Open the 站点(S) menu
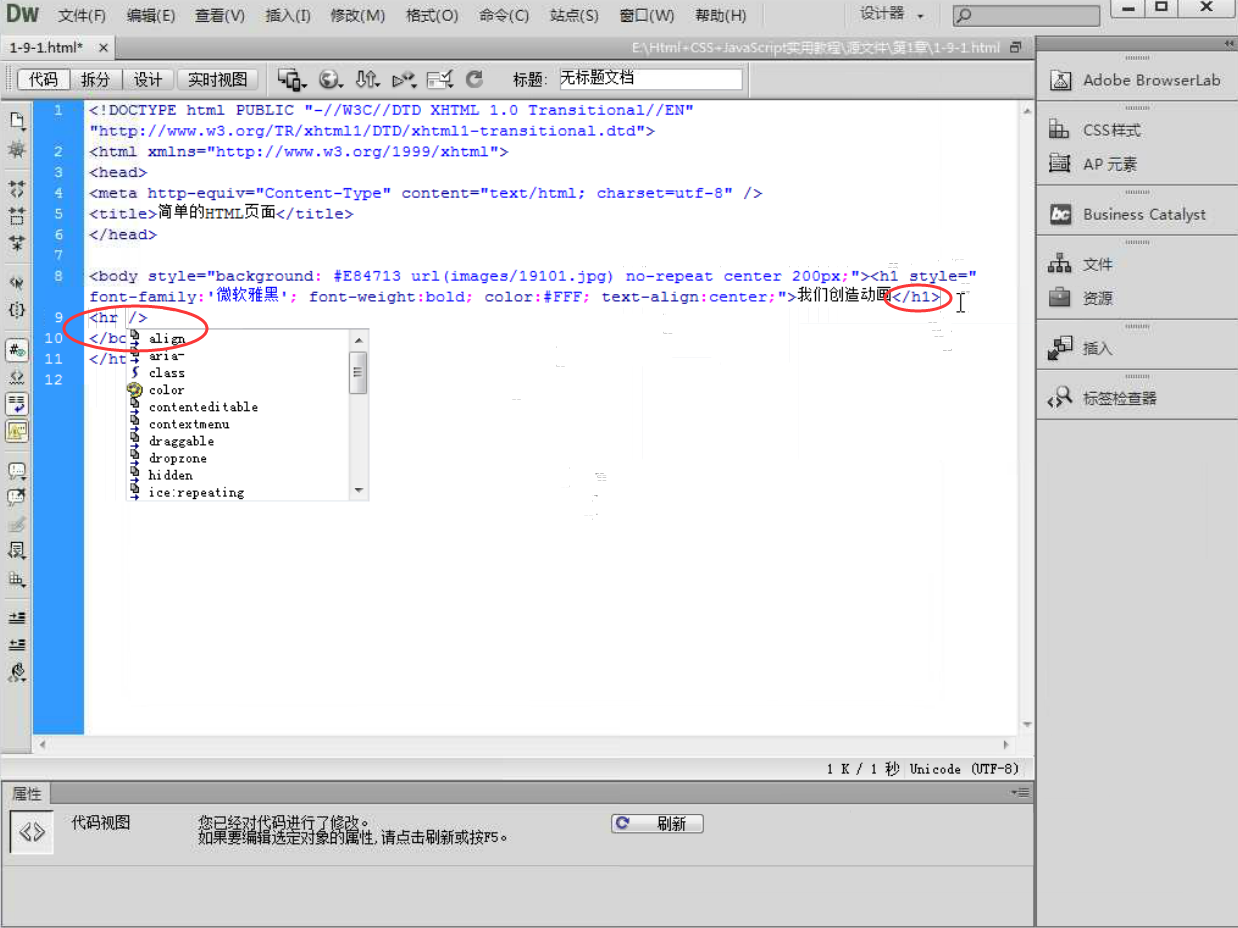 575,15
